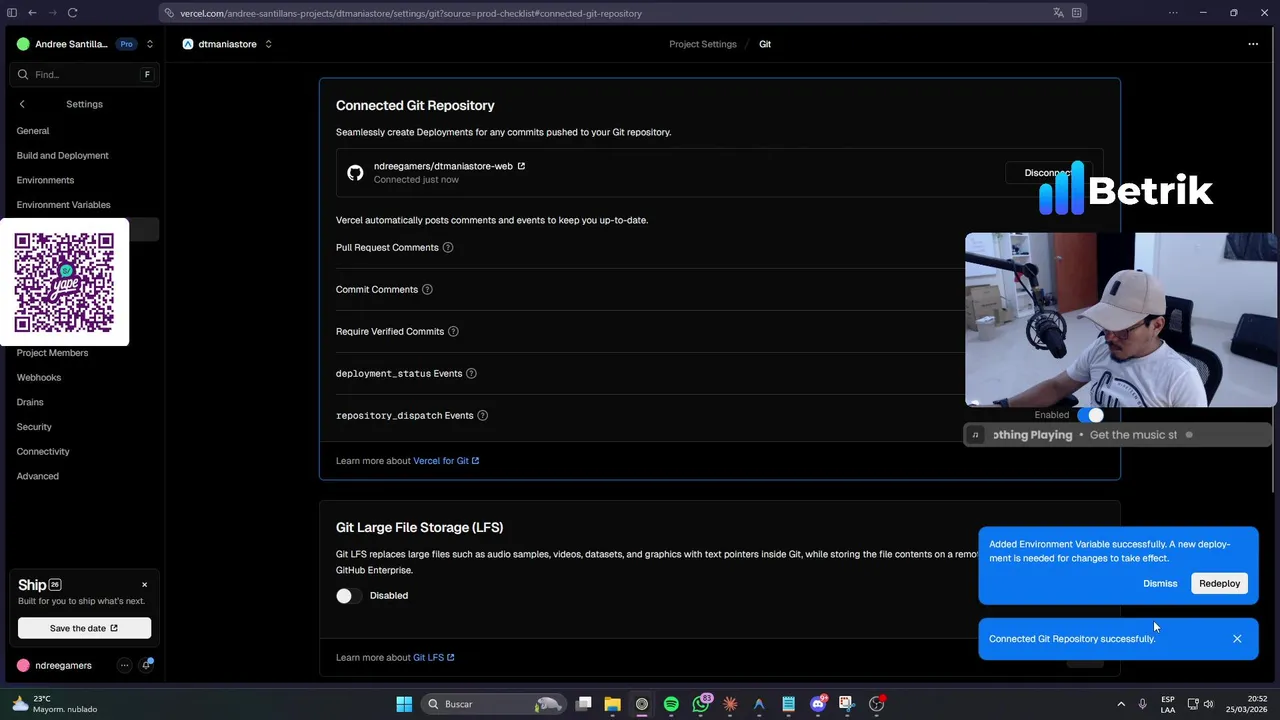Click the Pro badge next to team name
This screenshot has width=1280, height=720.
[126, 44]
